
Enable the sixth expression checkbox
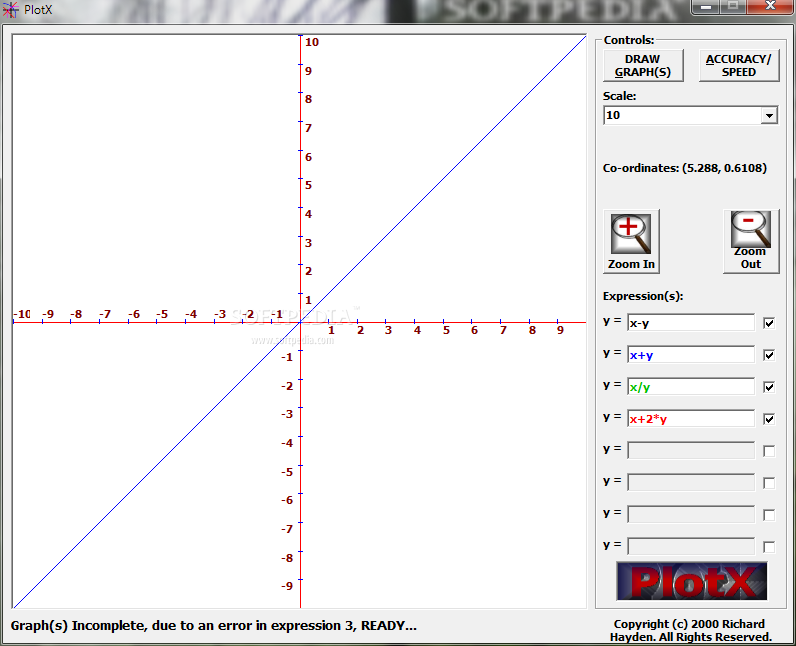pos(769,483)
